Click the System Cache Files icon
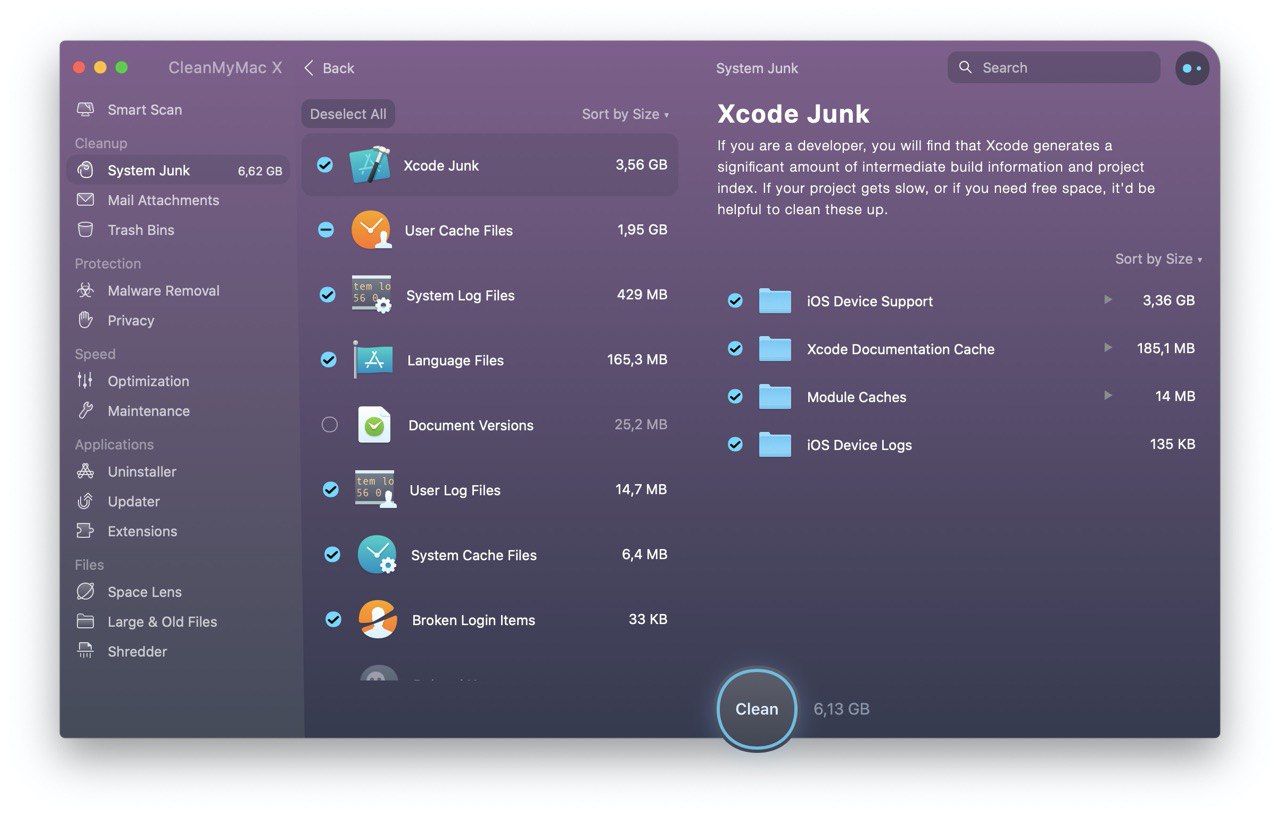Image resolution: width=1280 pixels, height=817 pixels. coord(377,555)
